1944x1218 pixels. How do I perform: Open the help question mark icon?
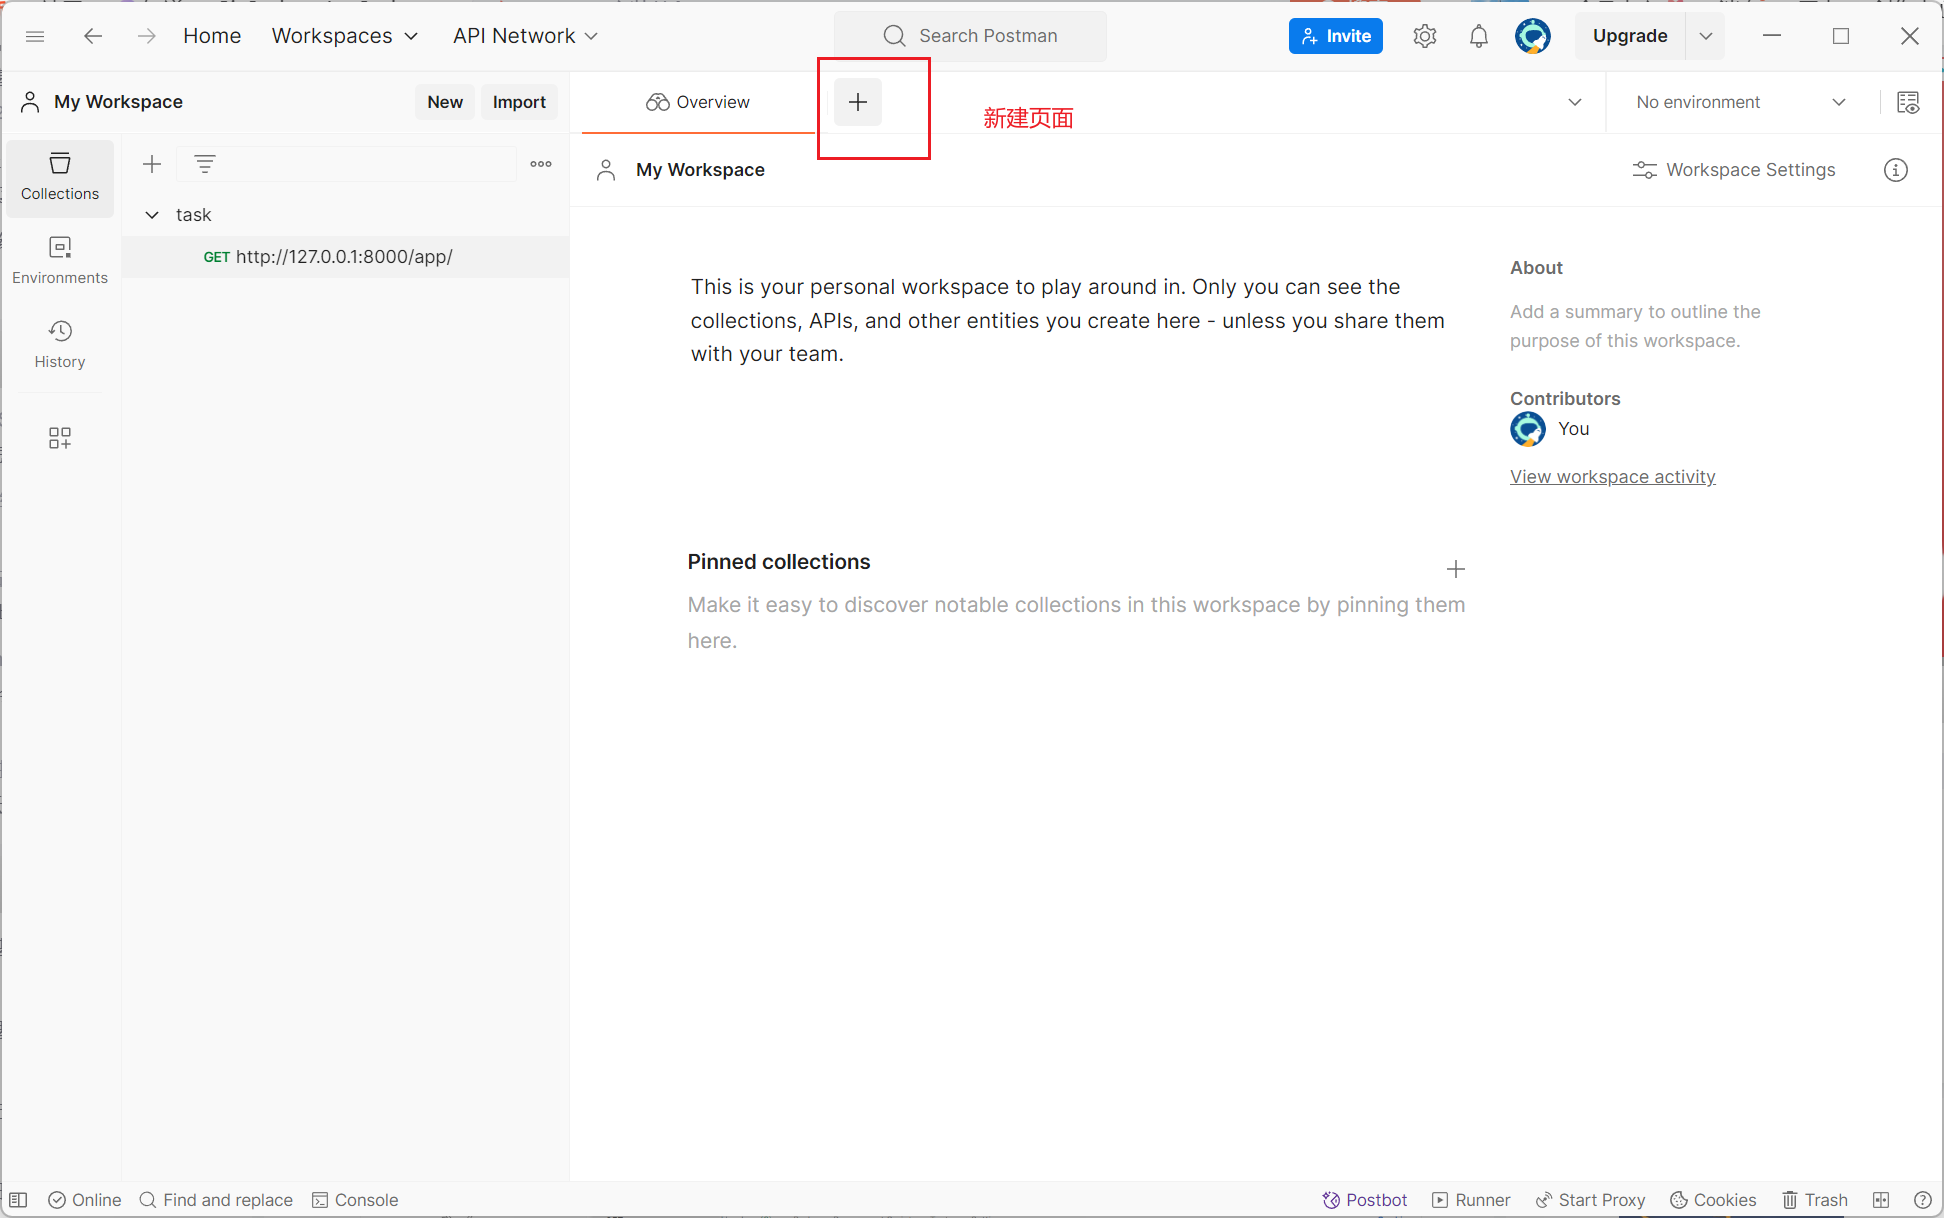[1923, 1200]
